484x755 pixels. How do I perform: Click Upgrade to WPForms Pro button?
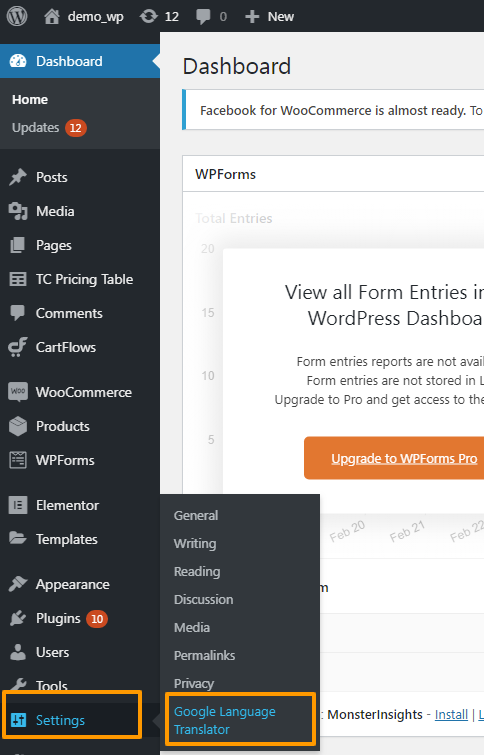click(x=394, y=458)
